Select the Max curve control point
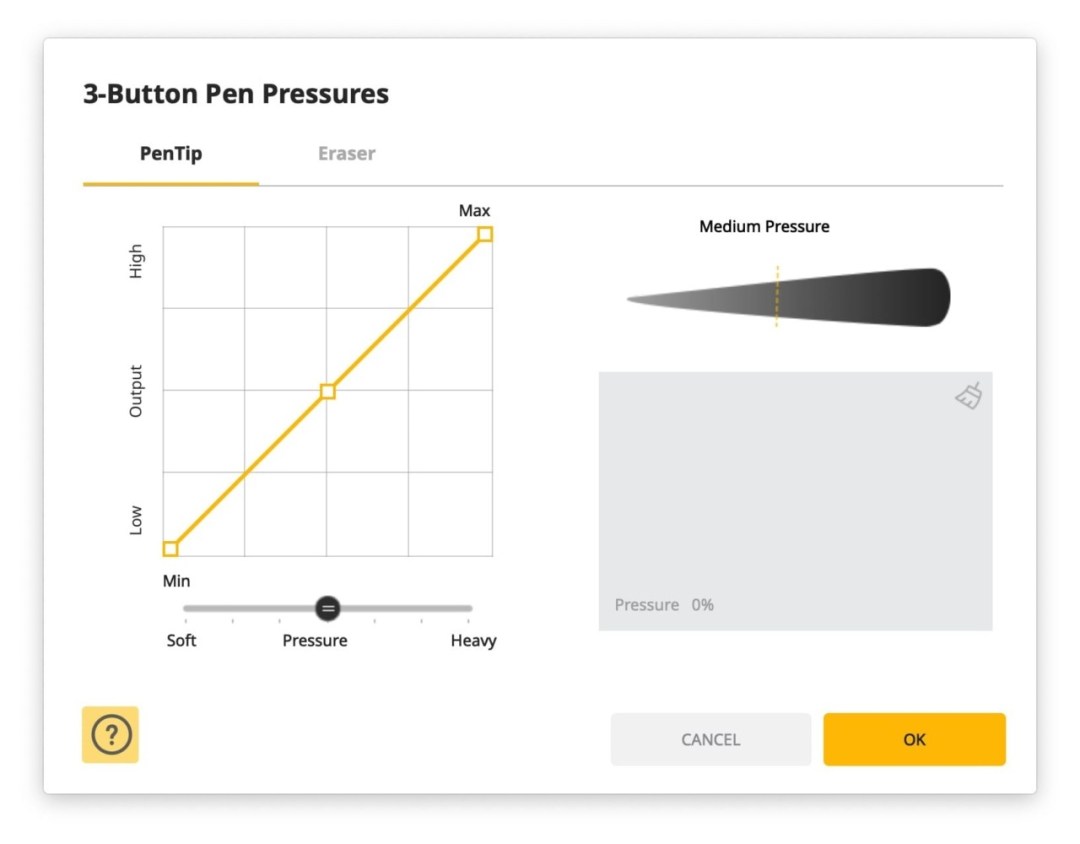 tap(485, 234)
